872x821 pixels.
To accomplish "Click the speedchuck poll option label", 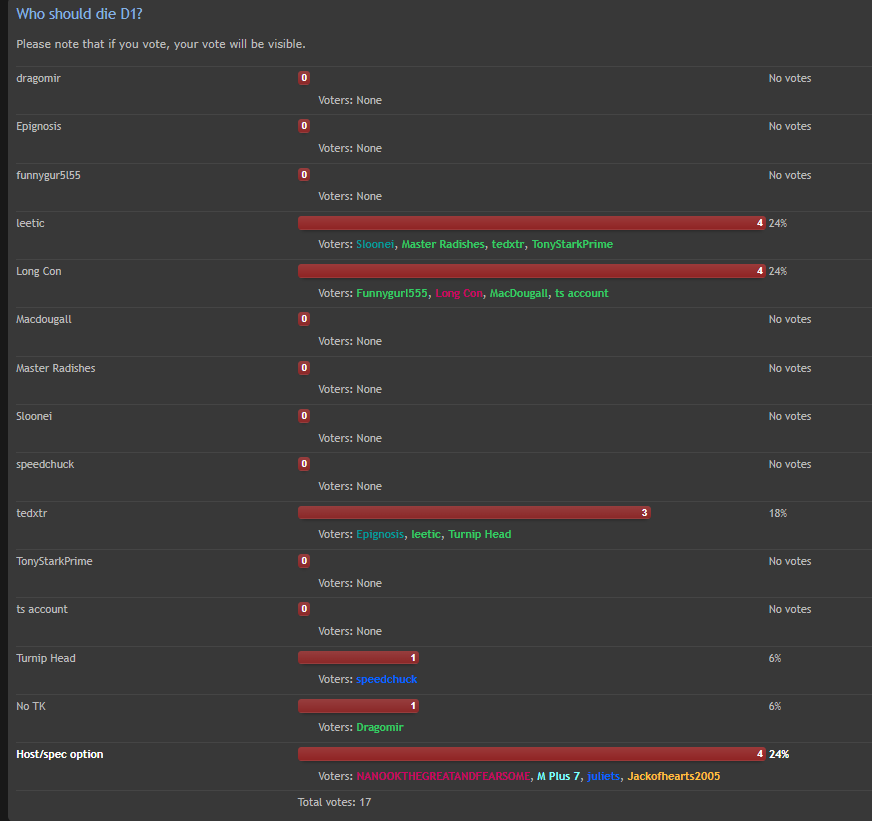I will [x=45, y=464].
